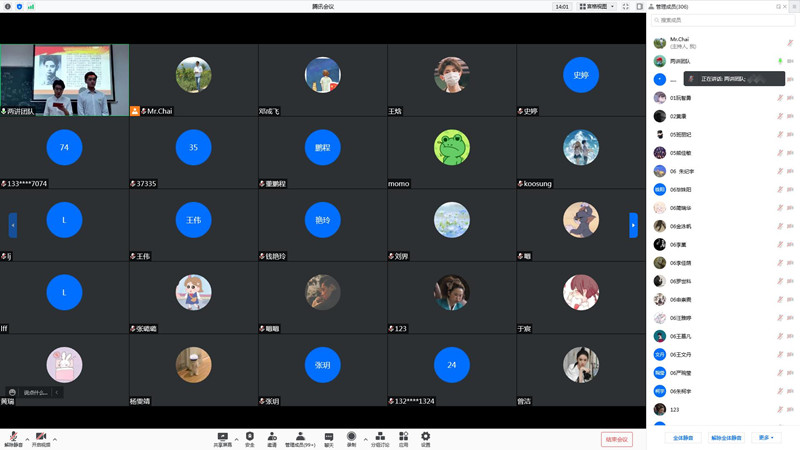
Task: Click the mute all button
Action: click(683, 438)
